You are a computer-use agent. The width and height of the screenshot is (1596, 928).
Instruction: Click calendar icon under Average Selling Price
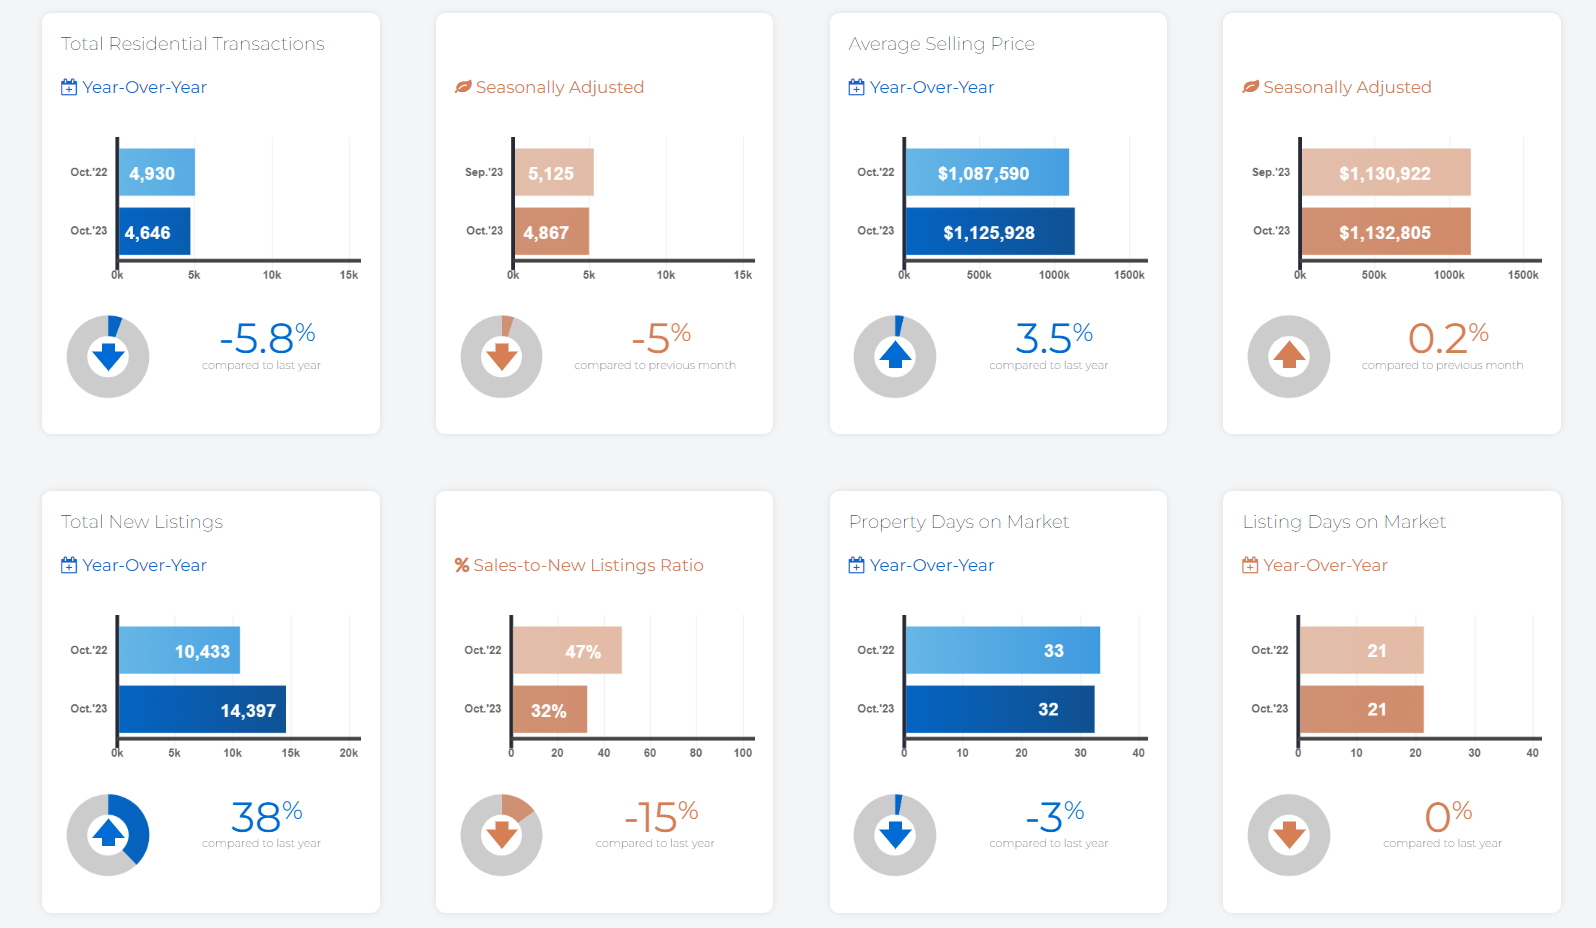[x=856, y=87]
